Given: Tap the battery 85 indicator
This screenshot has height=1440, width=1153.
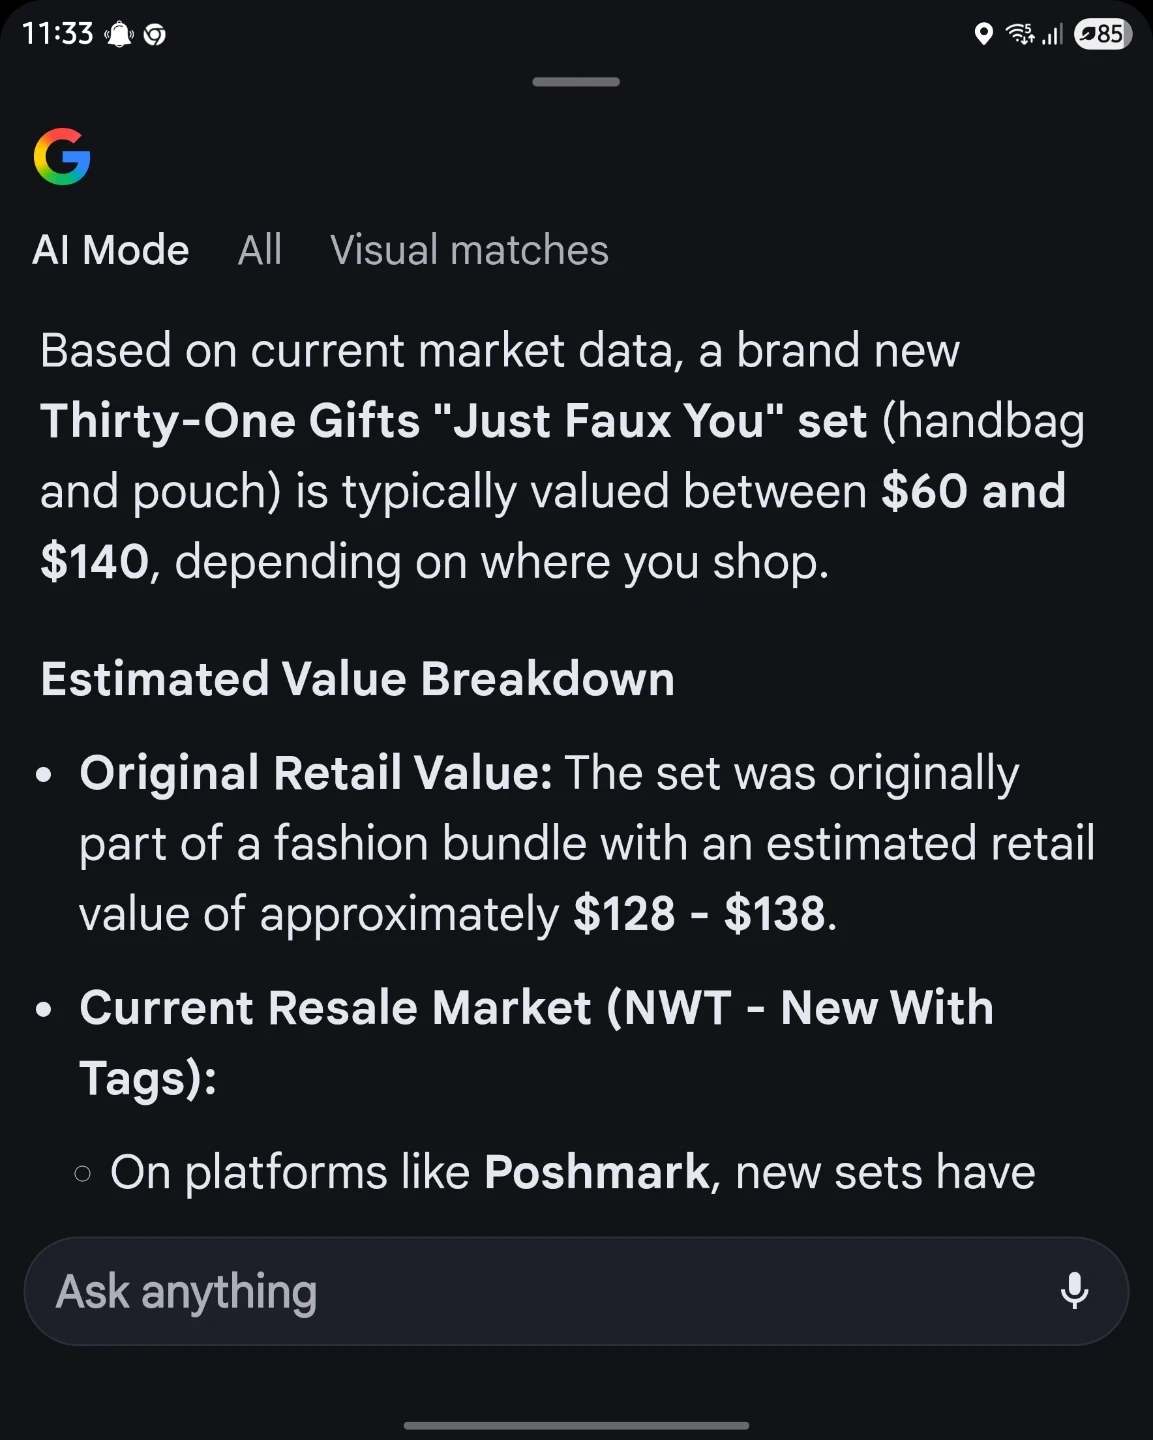Looking at the screenshot, I should tap(1102, 35).
